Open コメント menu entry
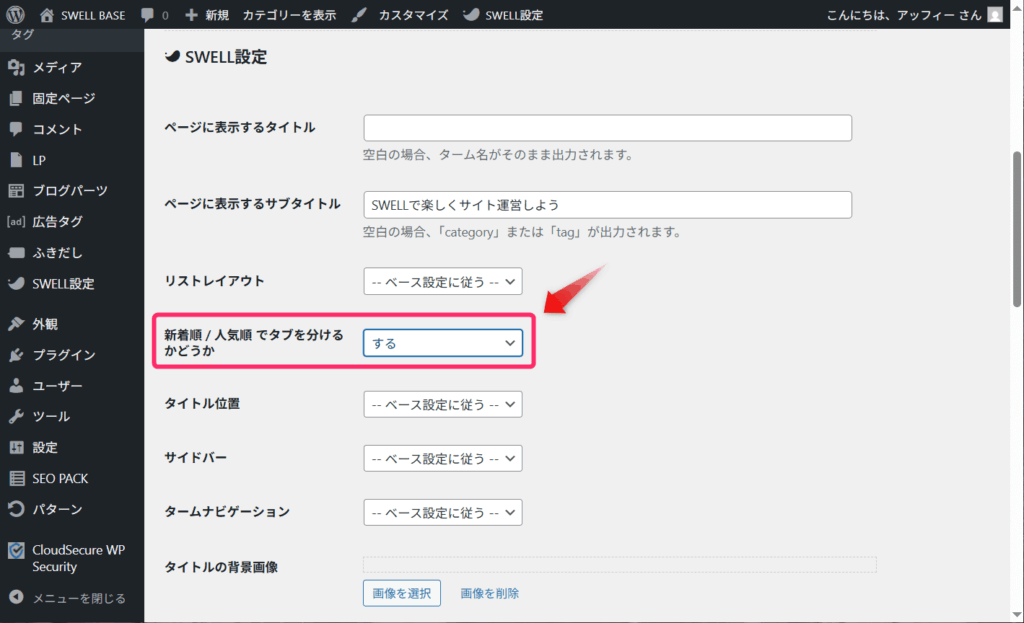1024x623 pixels. [x=57, y=129]
